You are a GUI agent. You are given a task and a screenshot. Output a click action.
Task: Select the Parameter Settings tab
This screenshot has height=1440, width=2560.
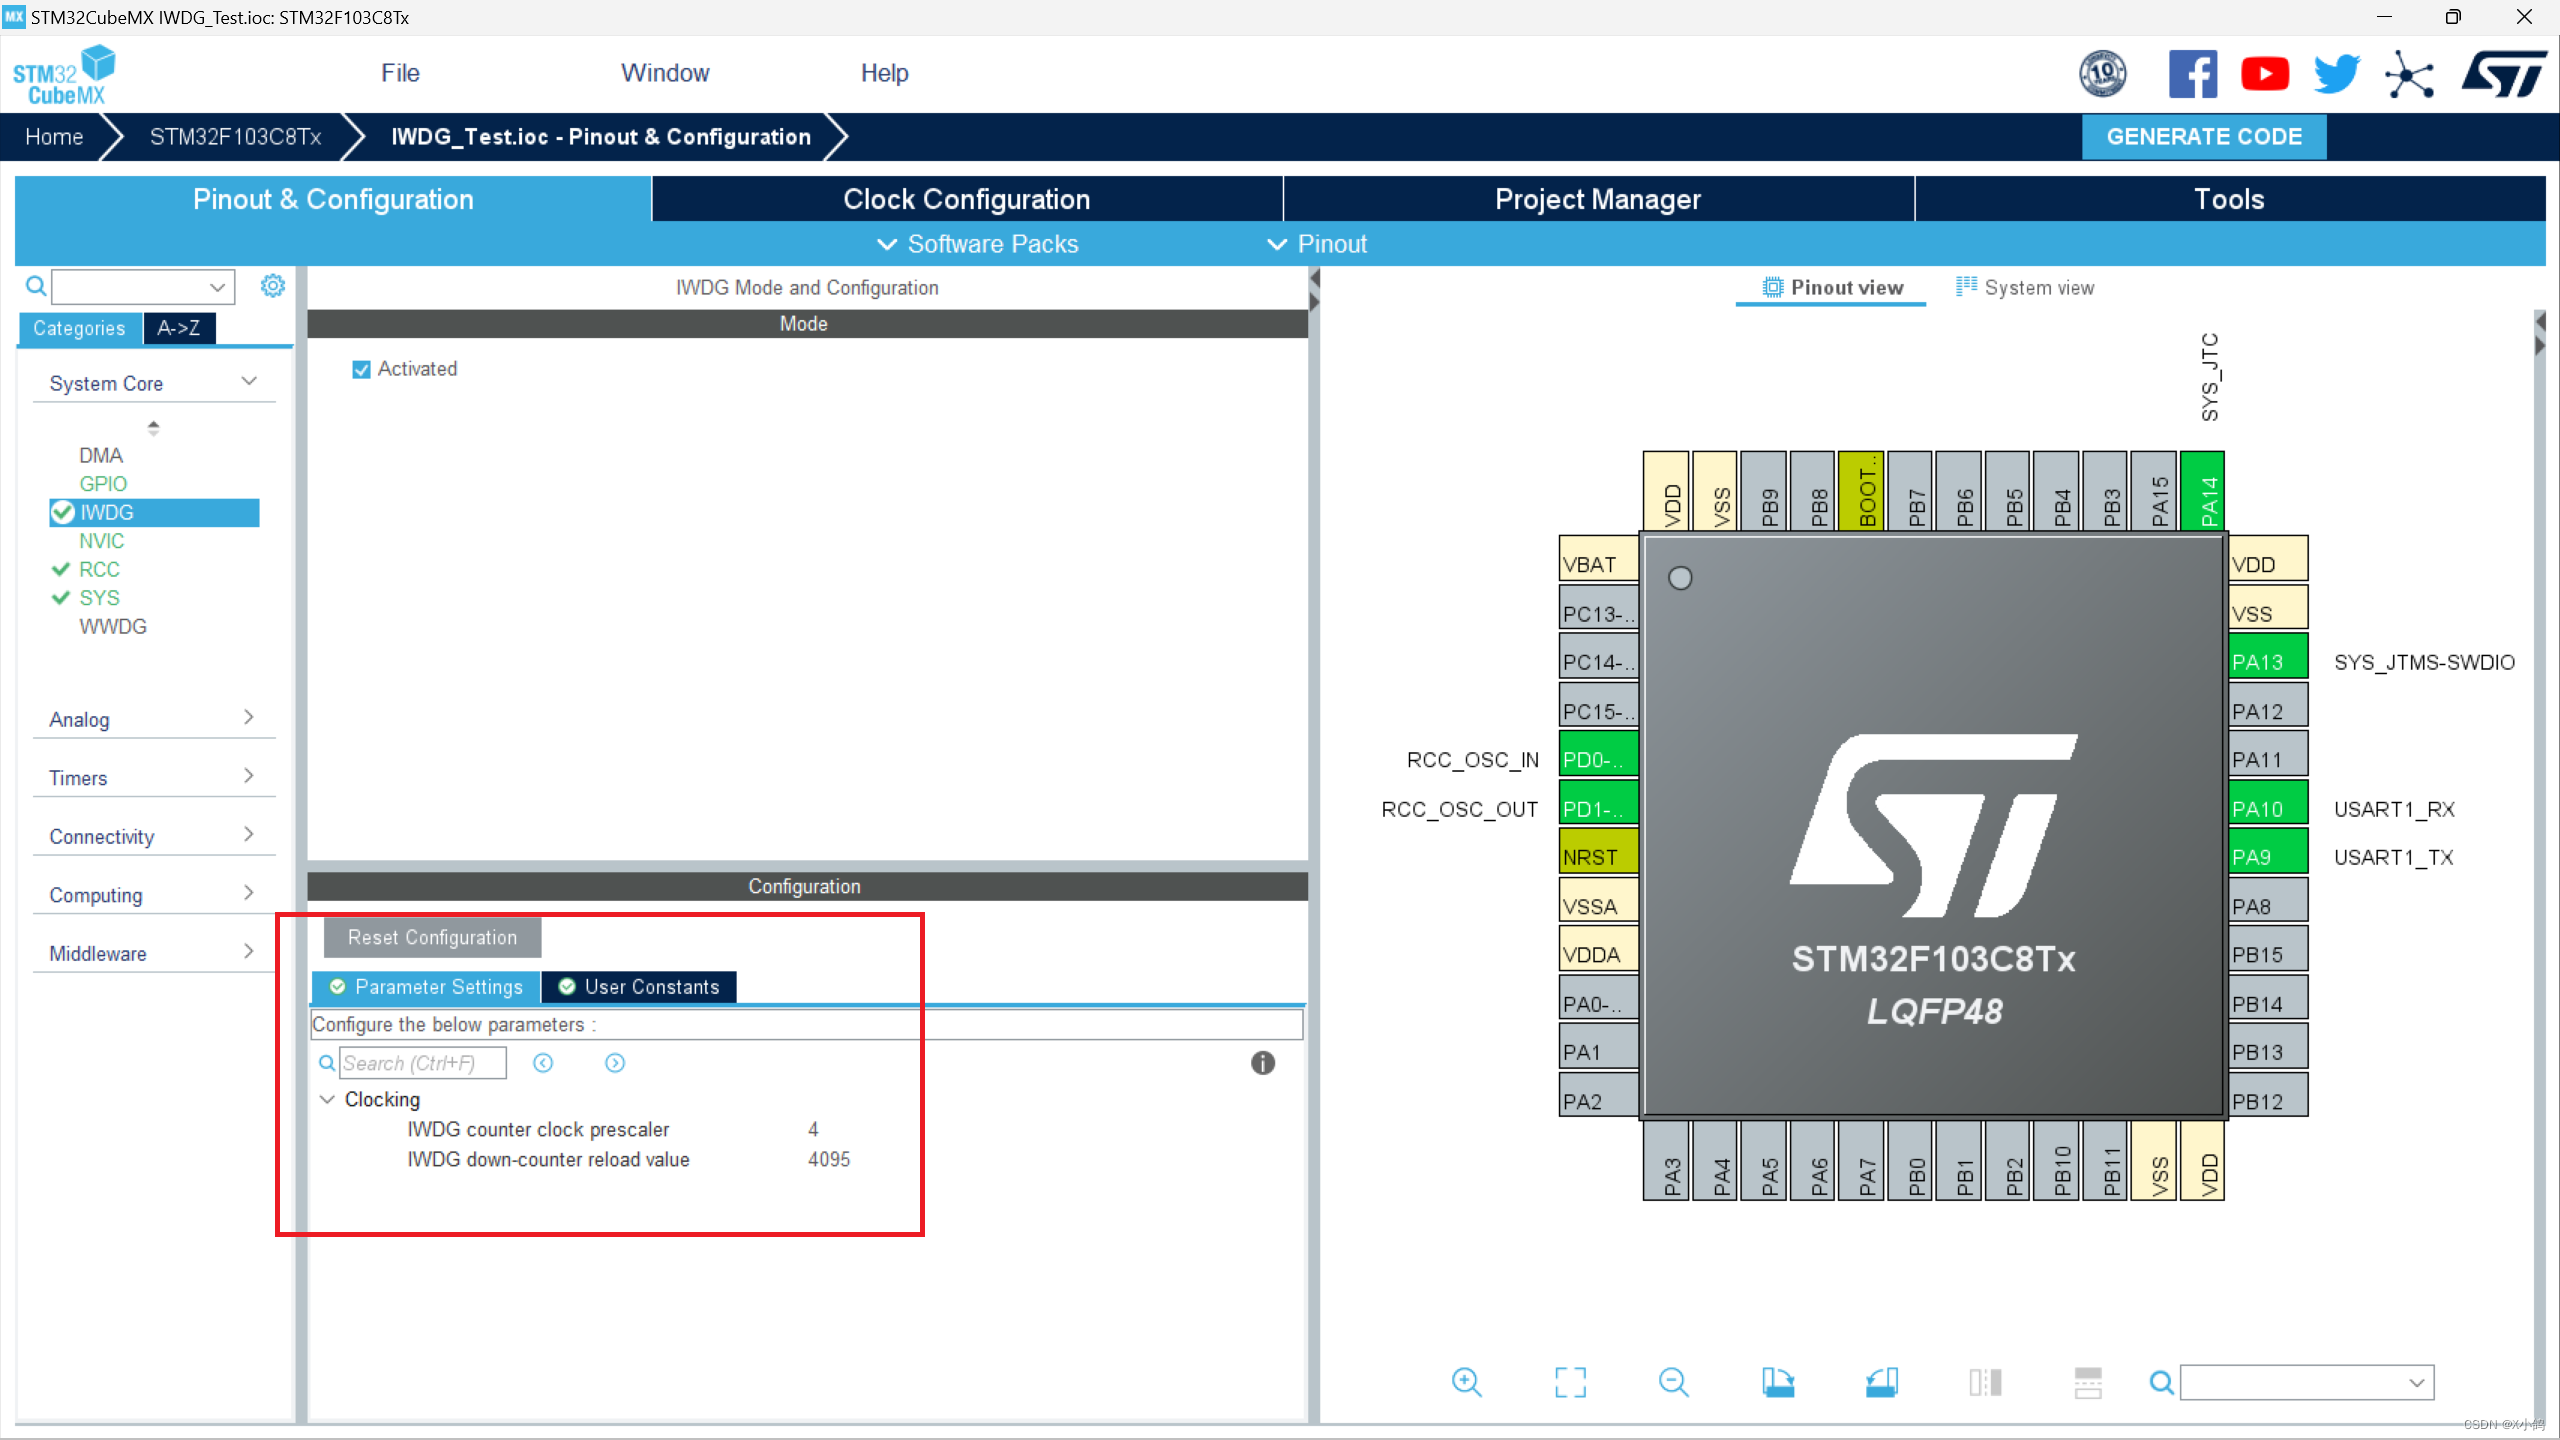pos(427,986)
